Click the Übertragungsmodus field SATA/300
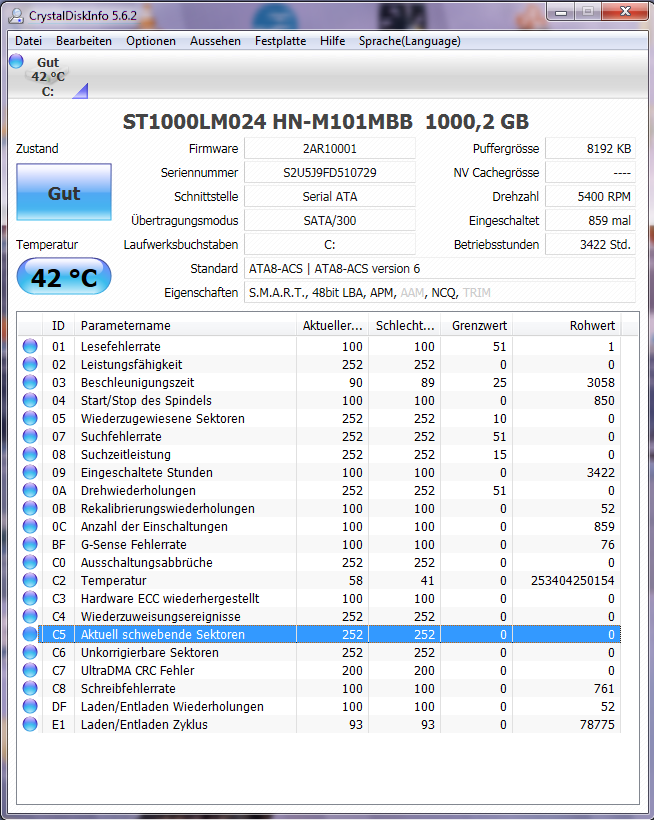654x820 pixels. click(330, 221)
